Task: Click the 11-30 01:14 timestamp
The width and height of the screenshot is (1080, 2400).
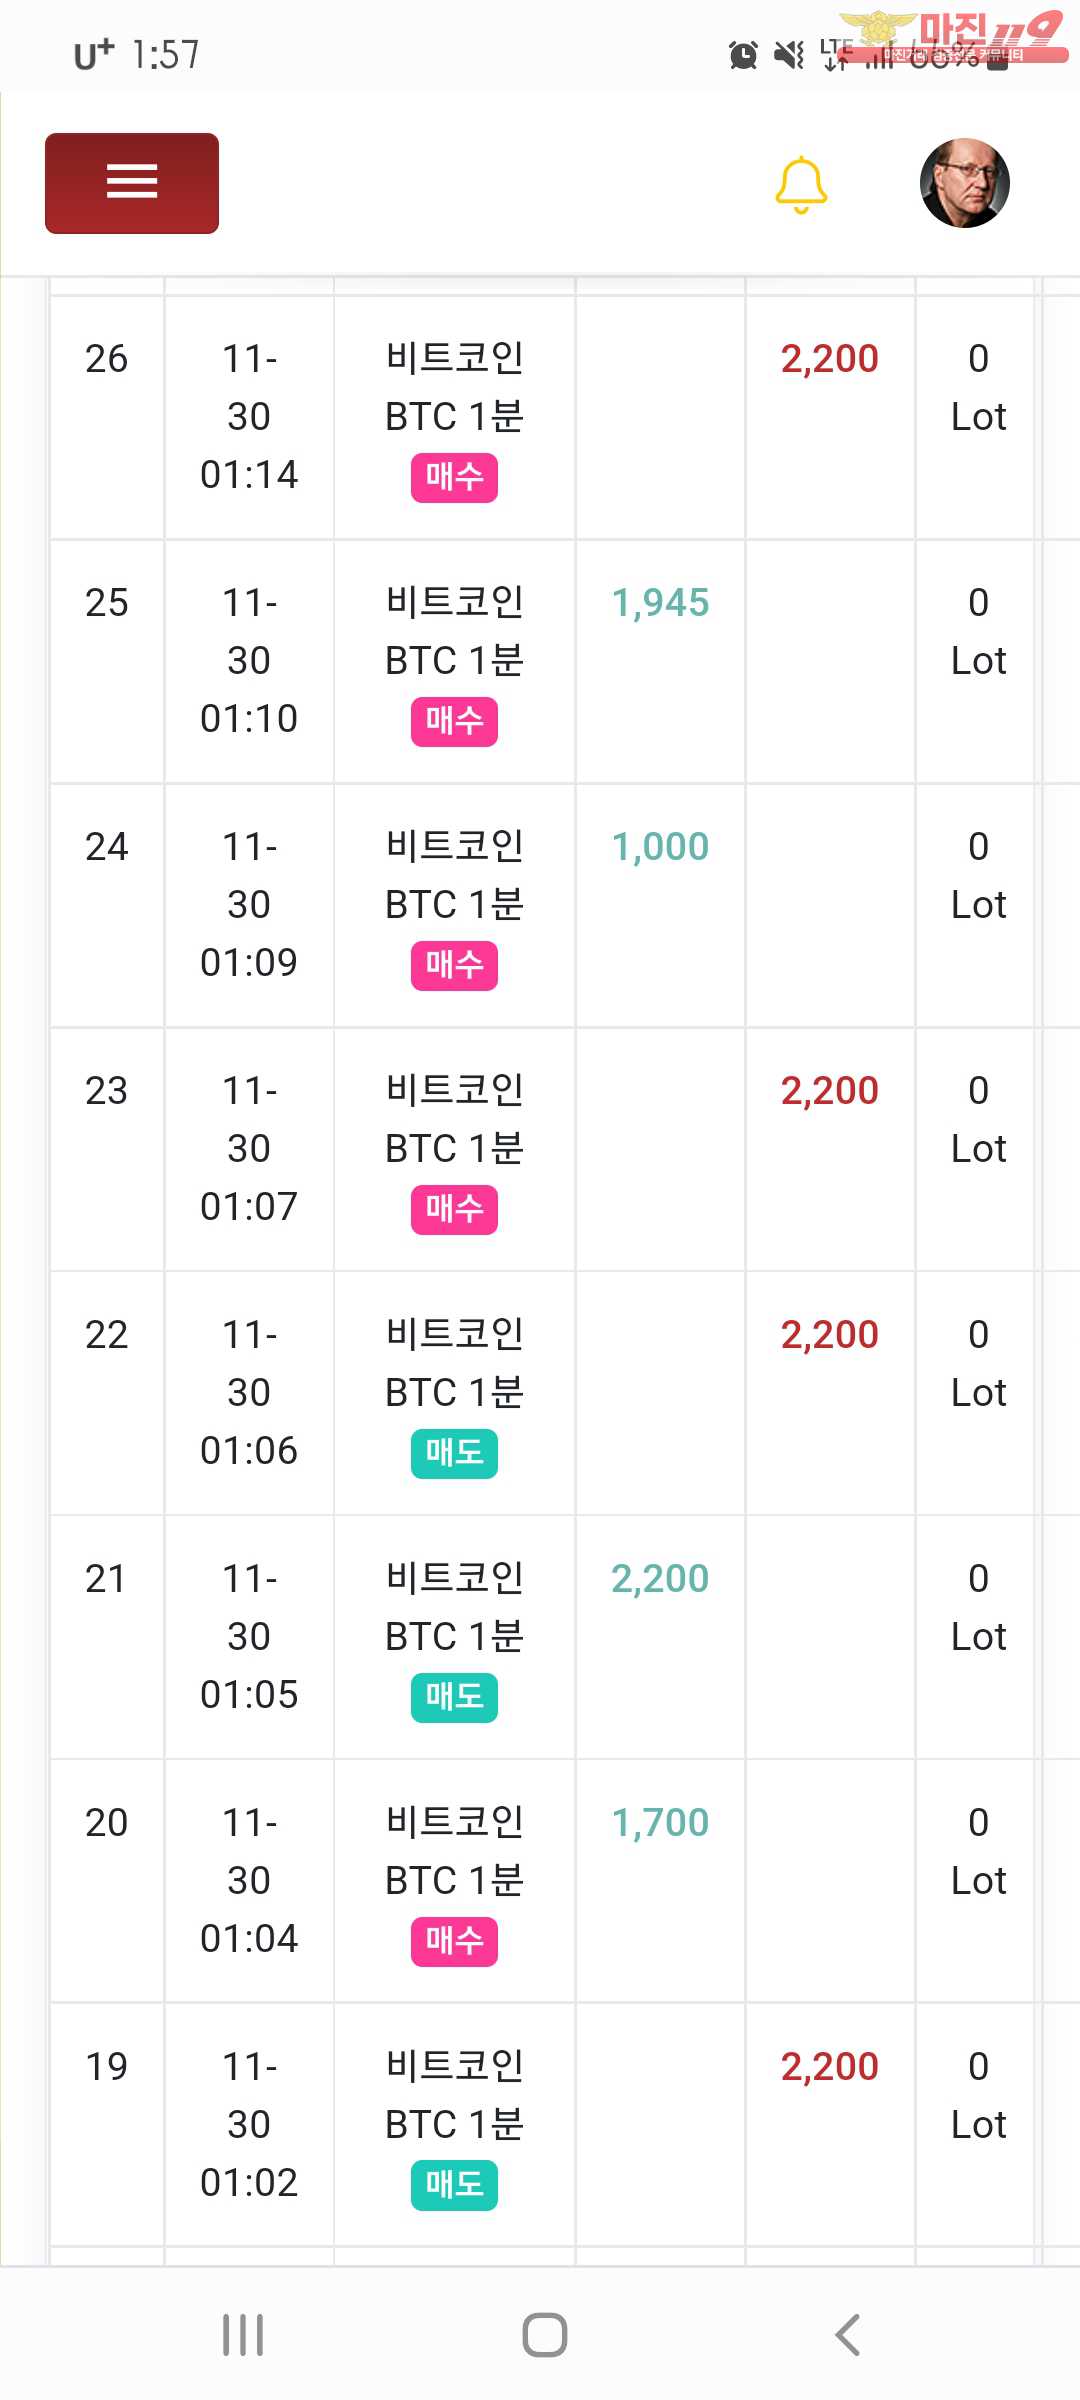Action: [x=249, y=416]
